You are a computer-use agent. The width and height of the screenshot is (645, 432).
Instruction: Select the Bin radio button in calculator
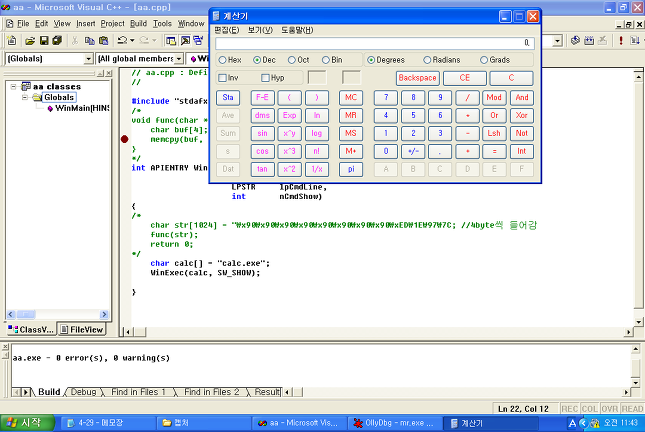326,60
